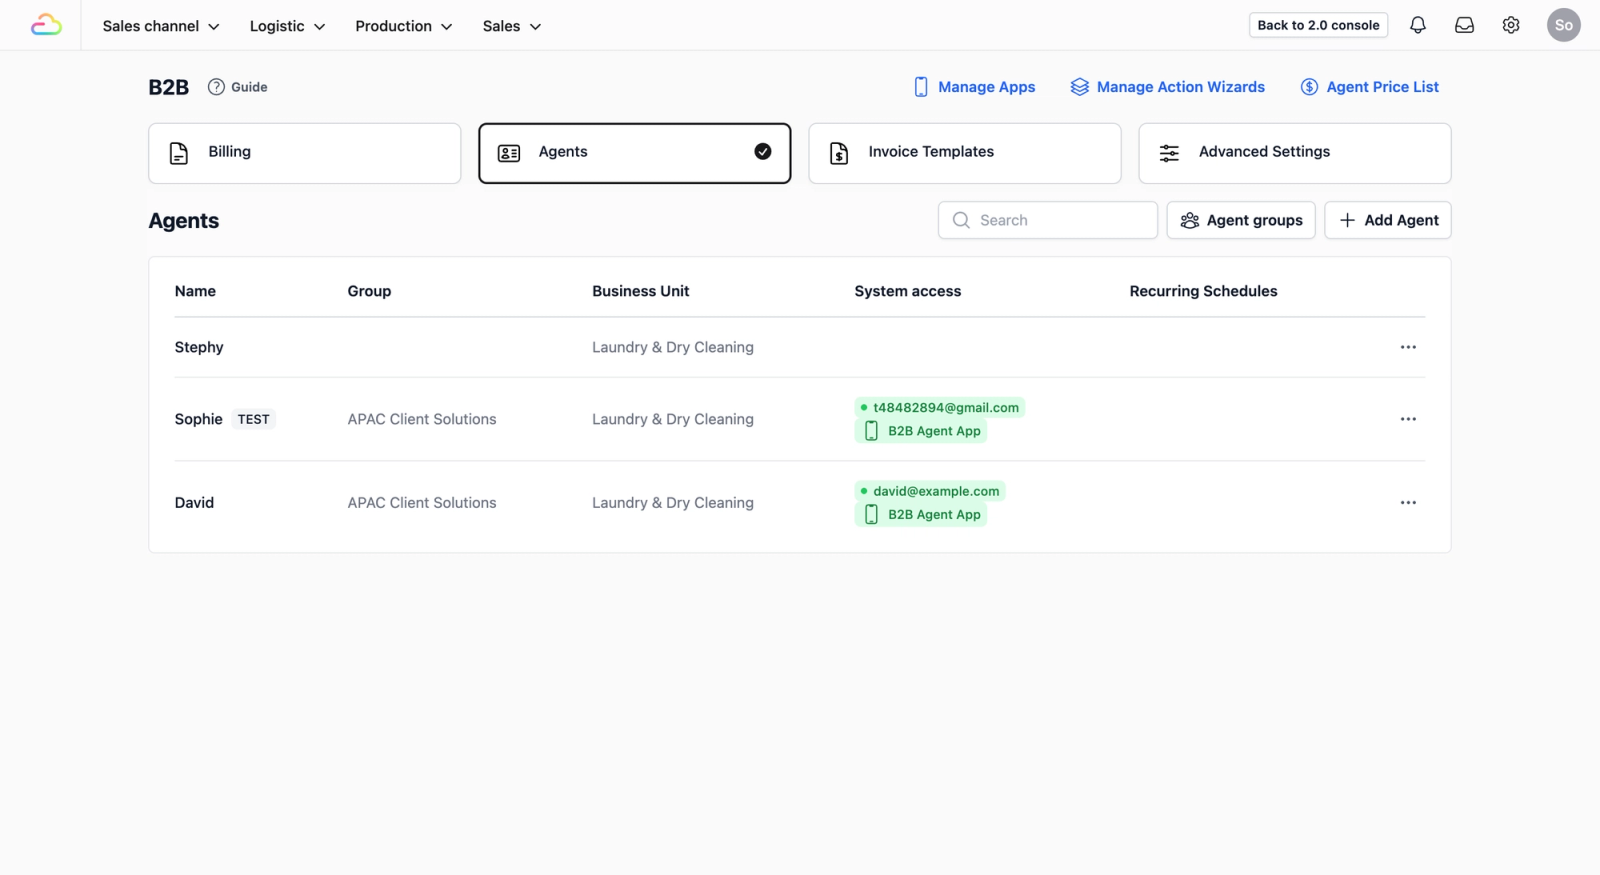Image resolution: width=1600 pixels, height=875 pixels.
Task: Follow the Manage Action Wizards link
Action: pos(1167,87)
